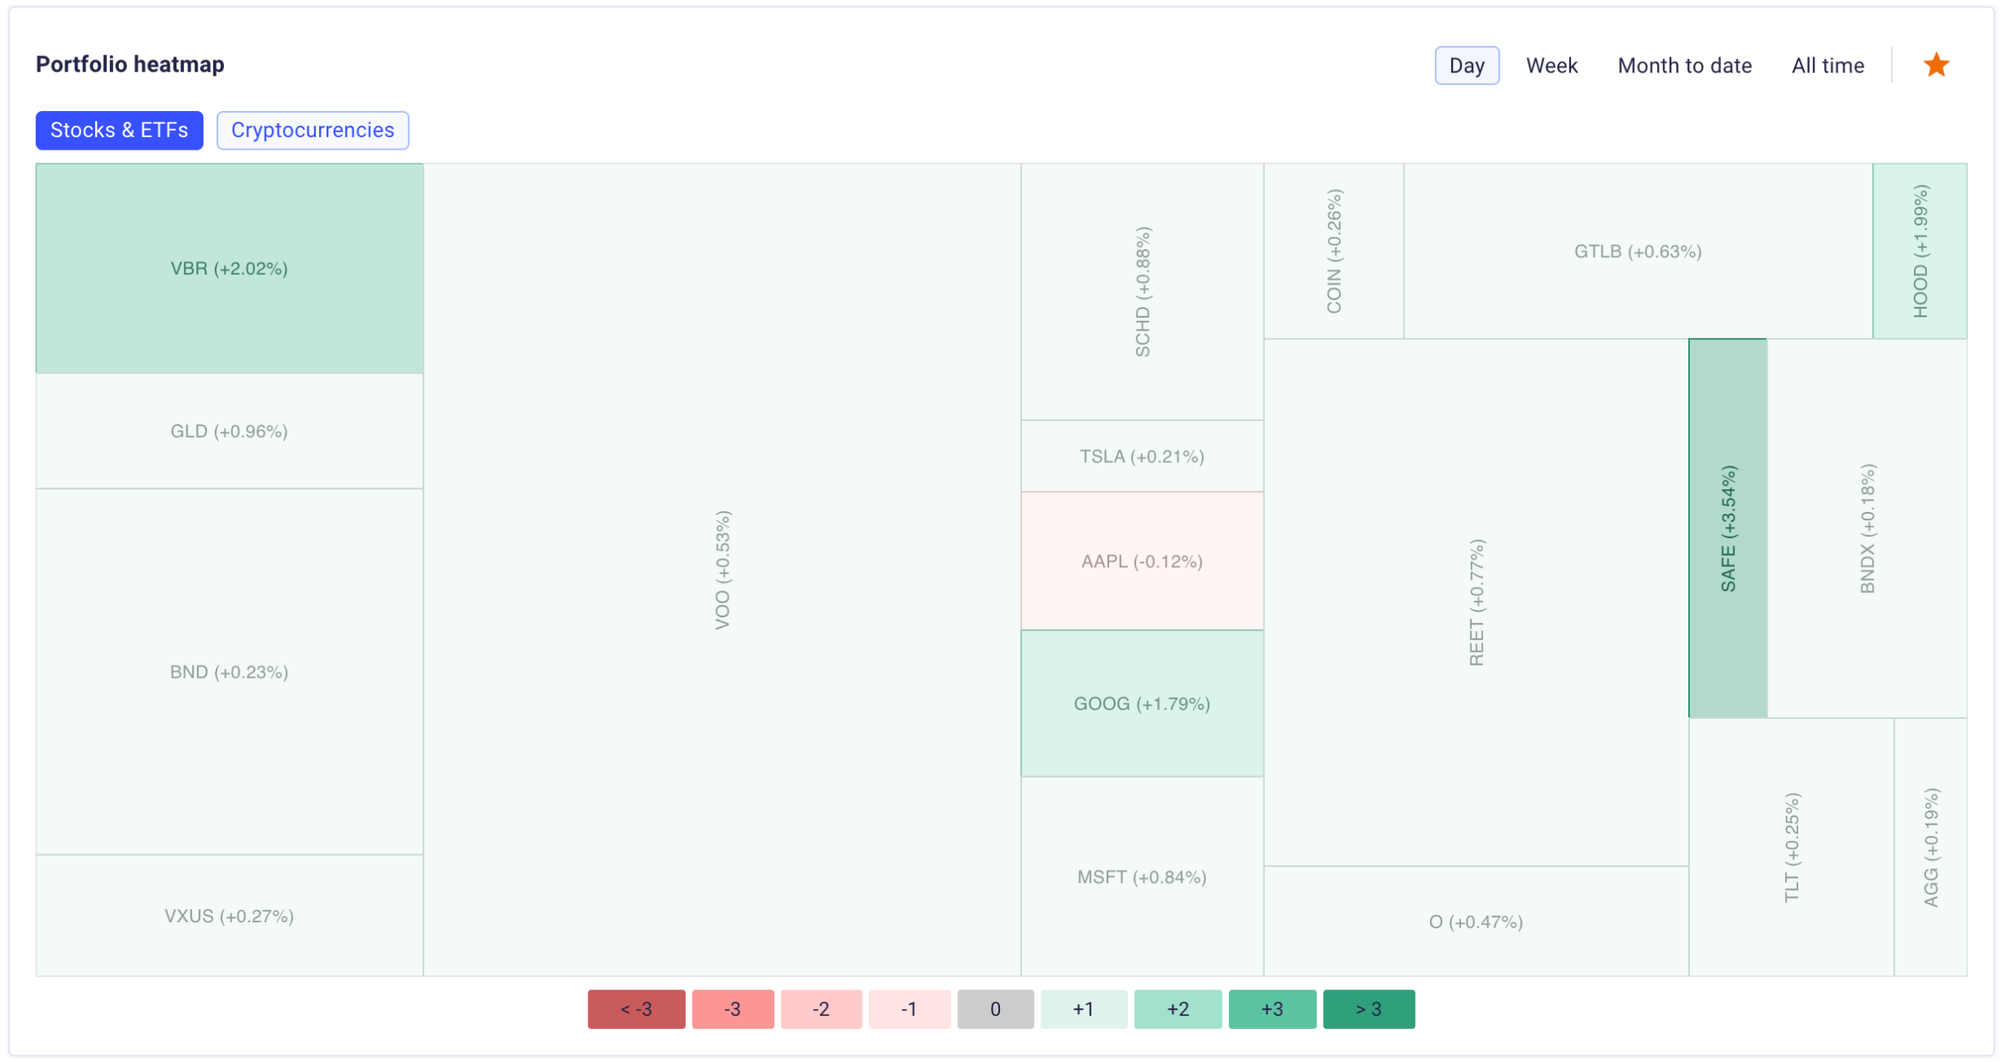Select the COIN (+0.26%) tile
The width and height of the screenshot is (2000, 1062).
(x=1333, y=251)
